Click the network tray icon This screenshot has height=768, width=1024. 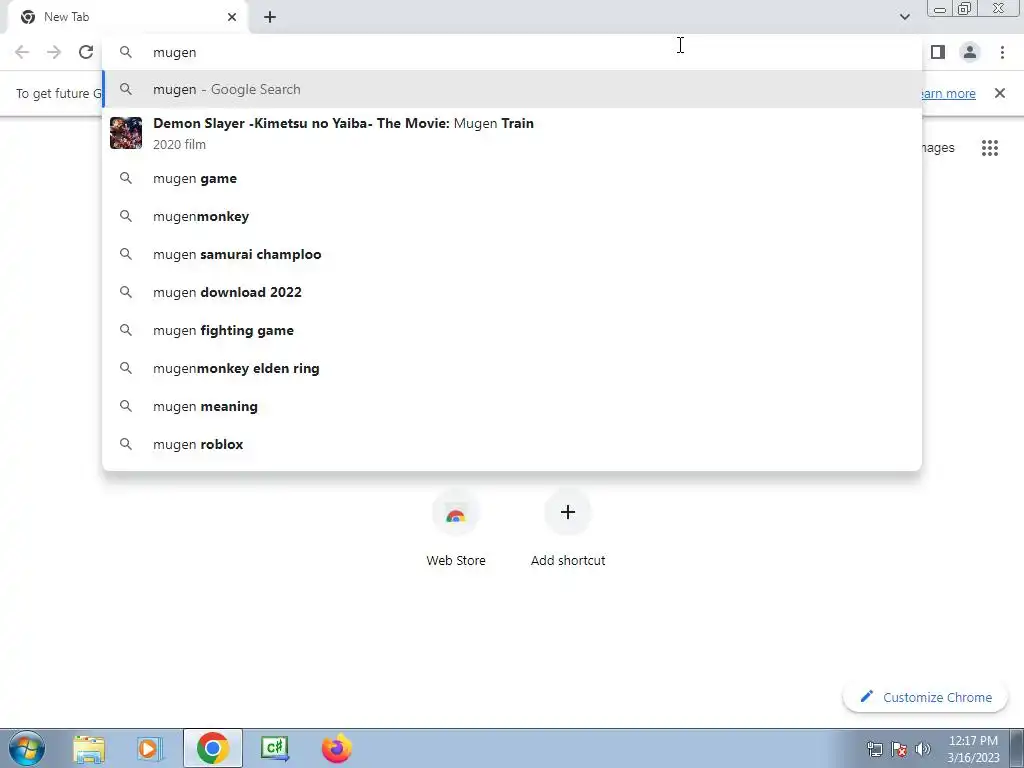coord(874,749)
